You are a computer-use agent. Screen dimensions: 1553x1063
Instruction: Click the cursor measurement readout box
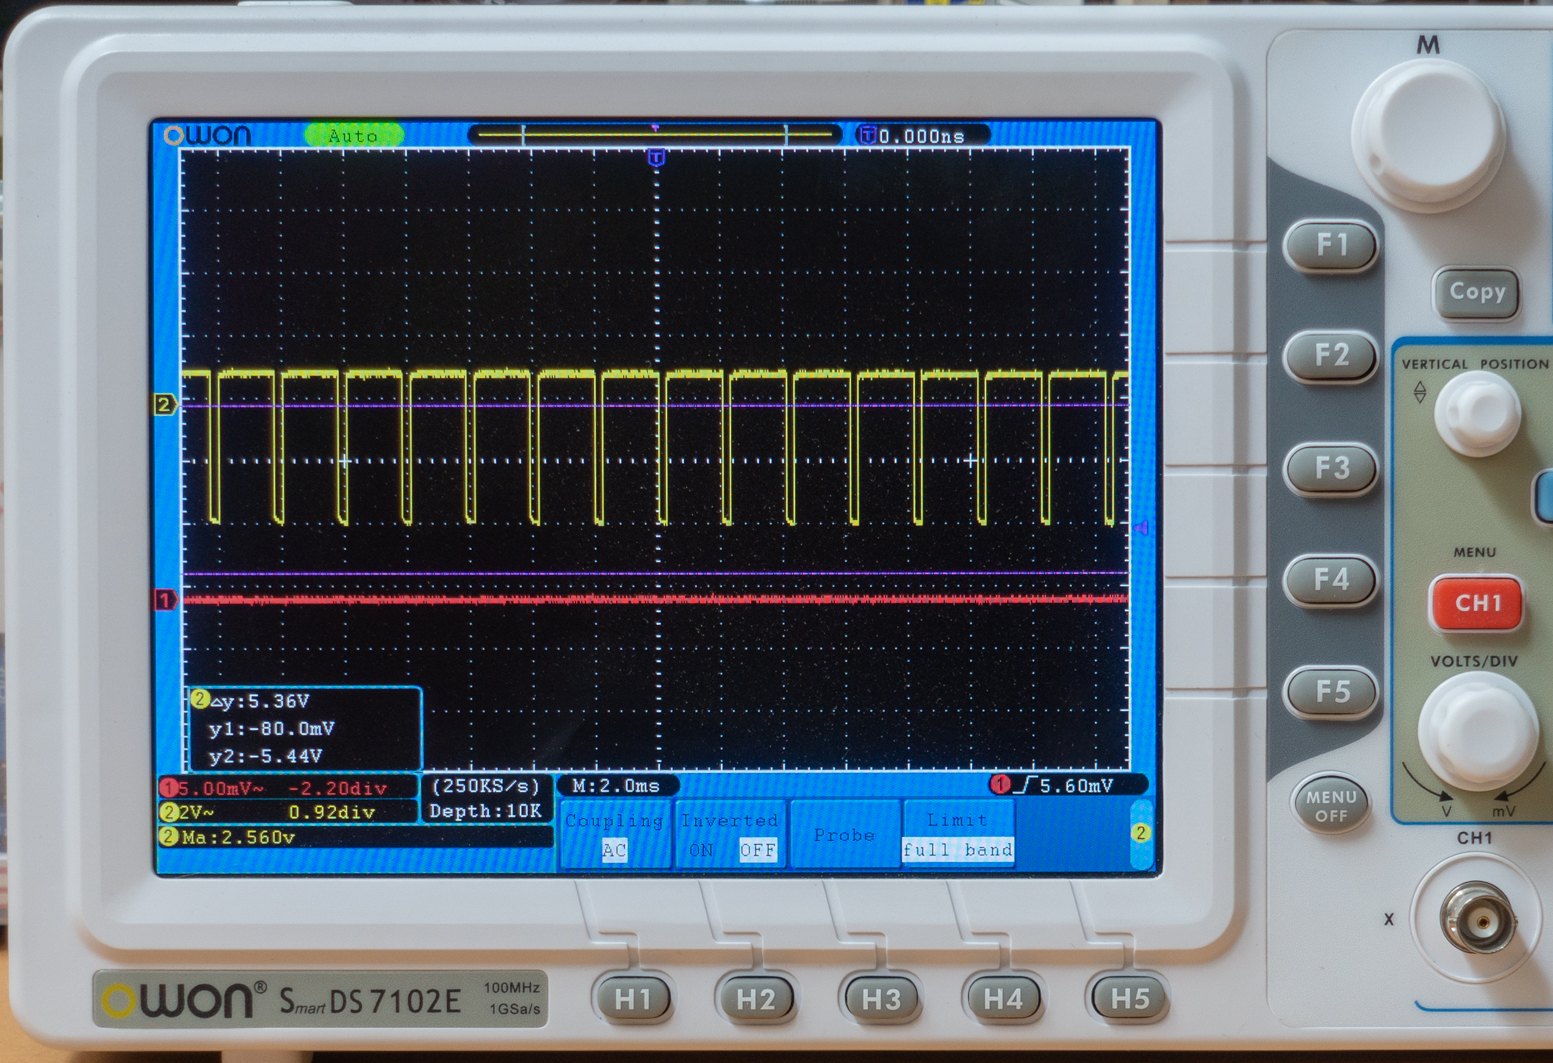305,729
